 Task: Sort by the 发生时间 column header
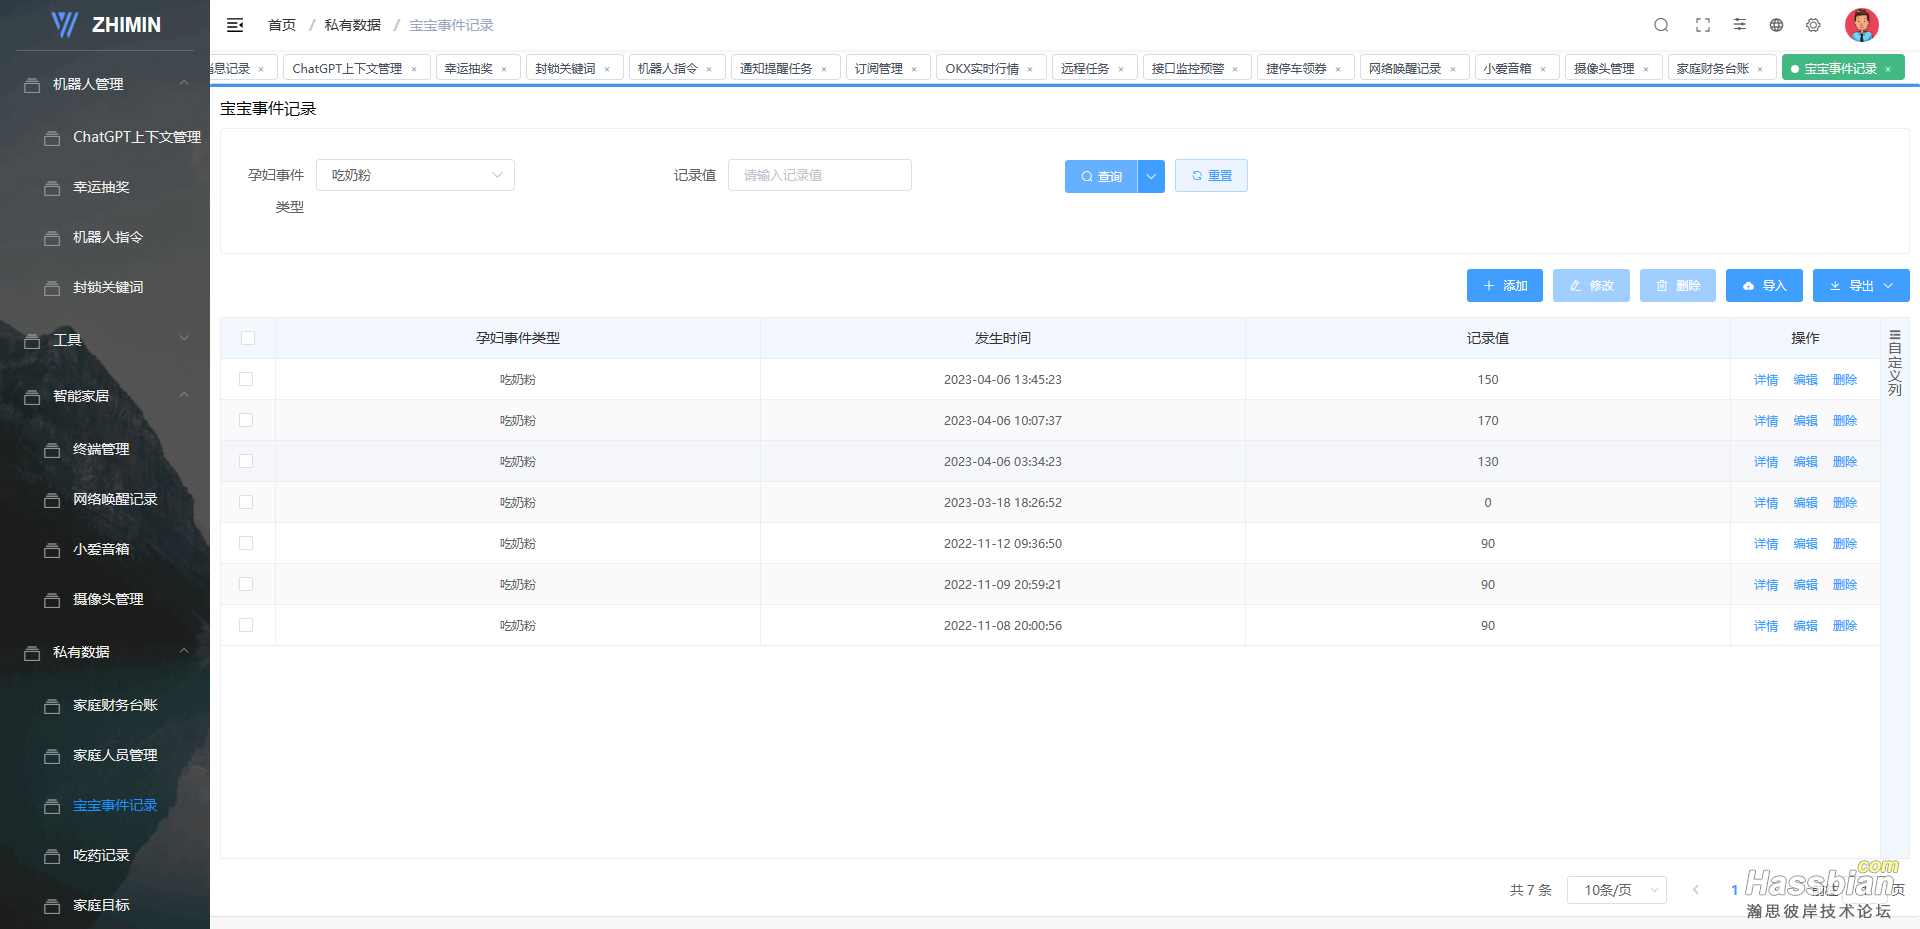coord(1003,338)
